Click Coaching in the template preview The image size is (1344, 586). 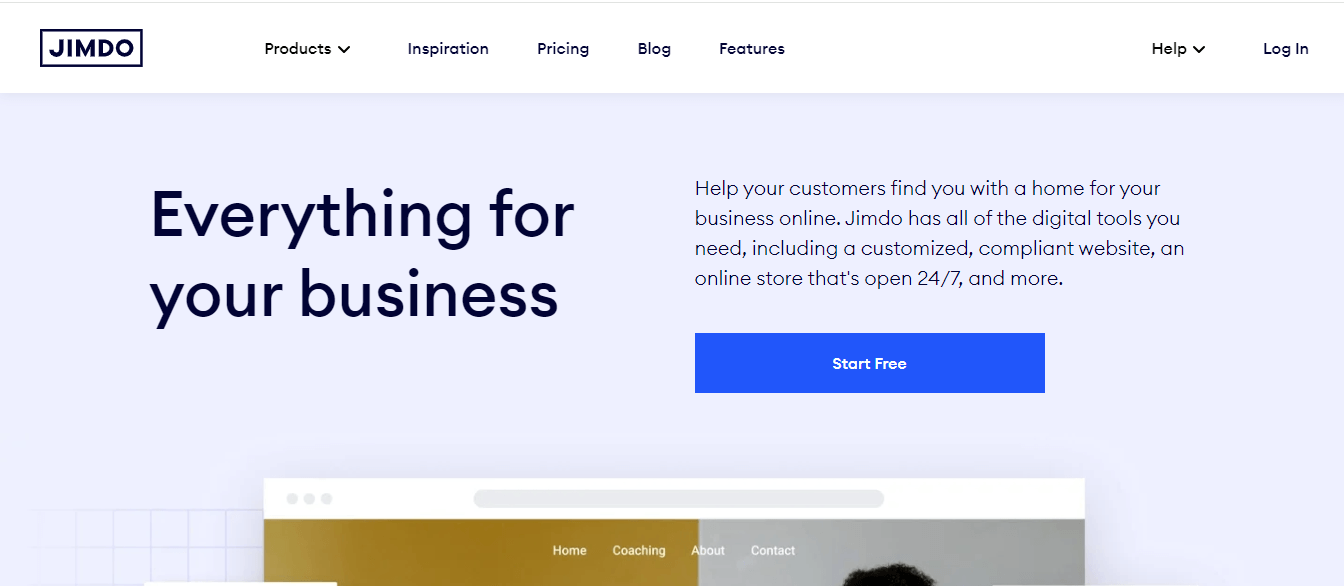(x=639, y=550)
